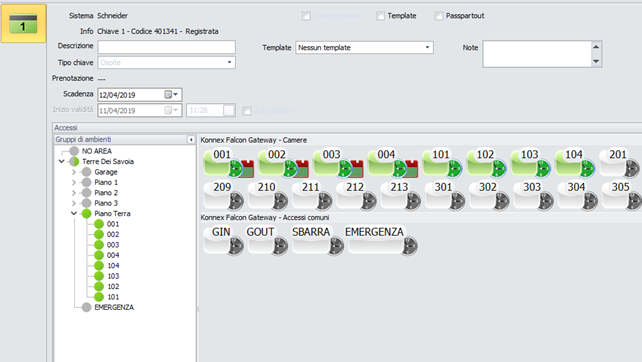Select tree item 001 under Piano Terra
This screenshot has height=362, width=642.
pyautogui.click(x=113, y=224)
